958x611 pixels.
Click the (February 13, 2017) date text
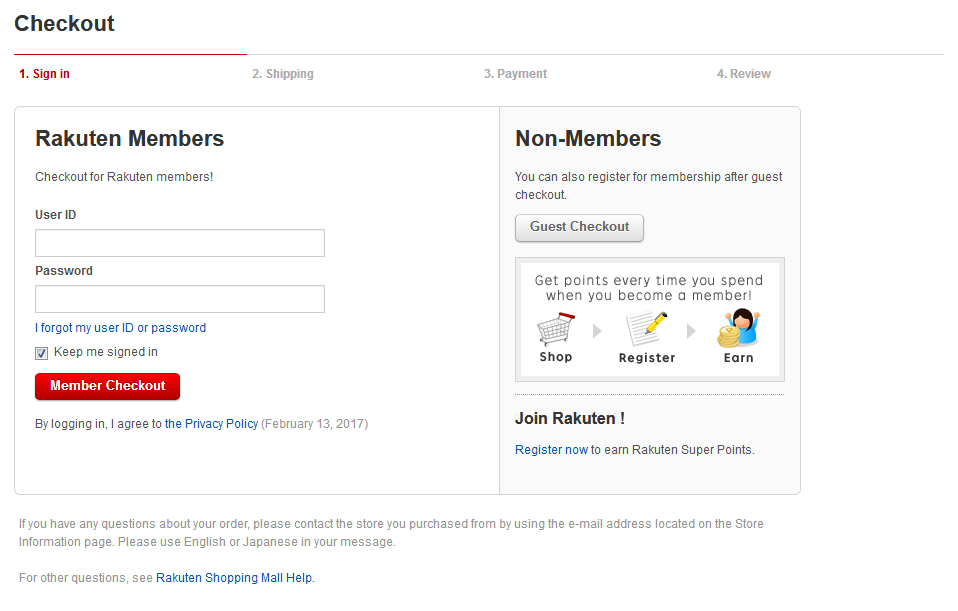[x=315, y=424]
